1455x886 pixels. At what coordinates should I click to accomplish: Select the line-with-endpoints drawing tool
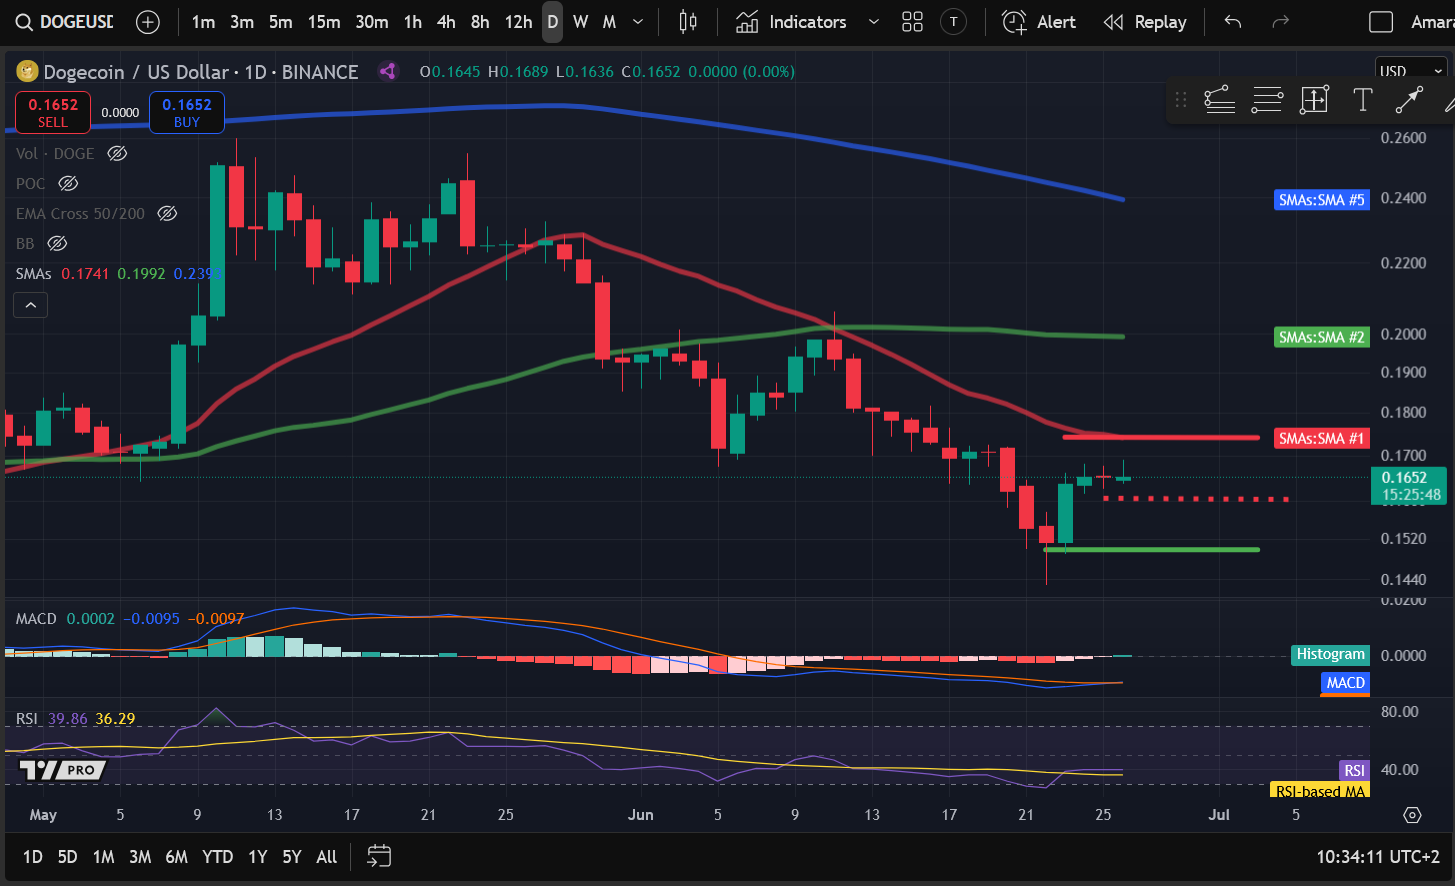[1409, 99]
